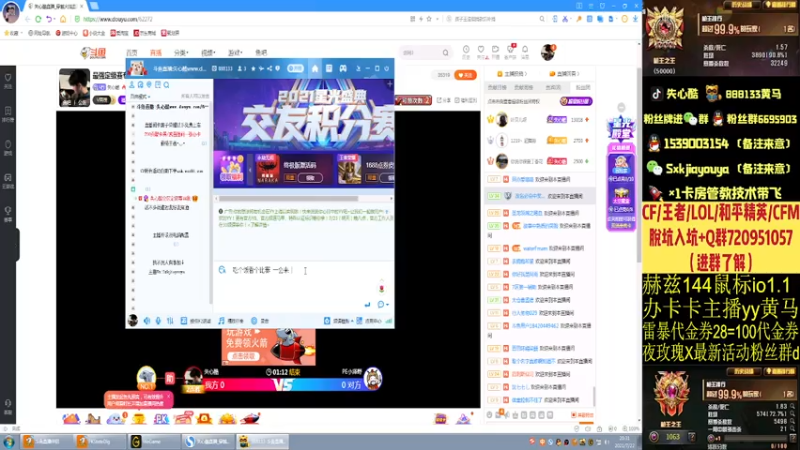Open the list page icon in the YY header

(329, 68)
